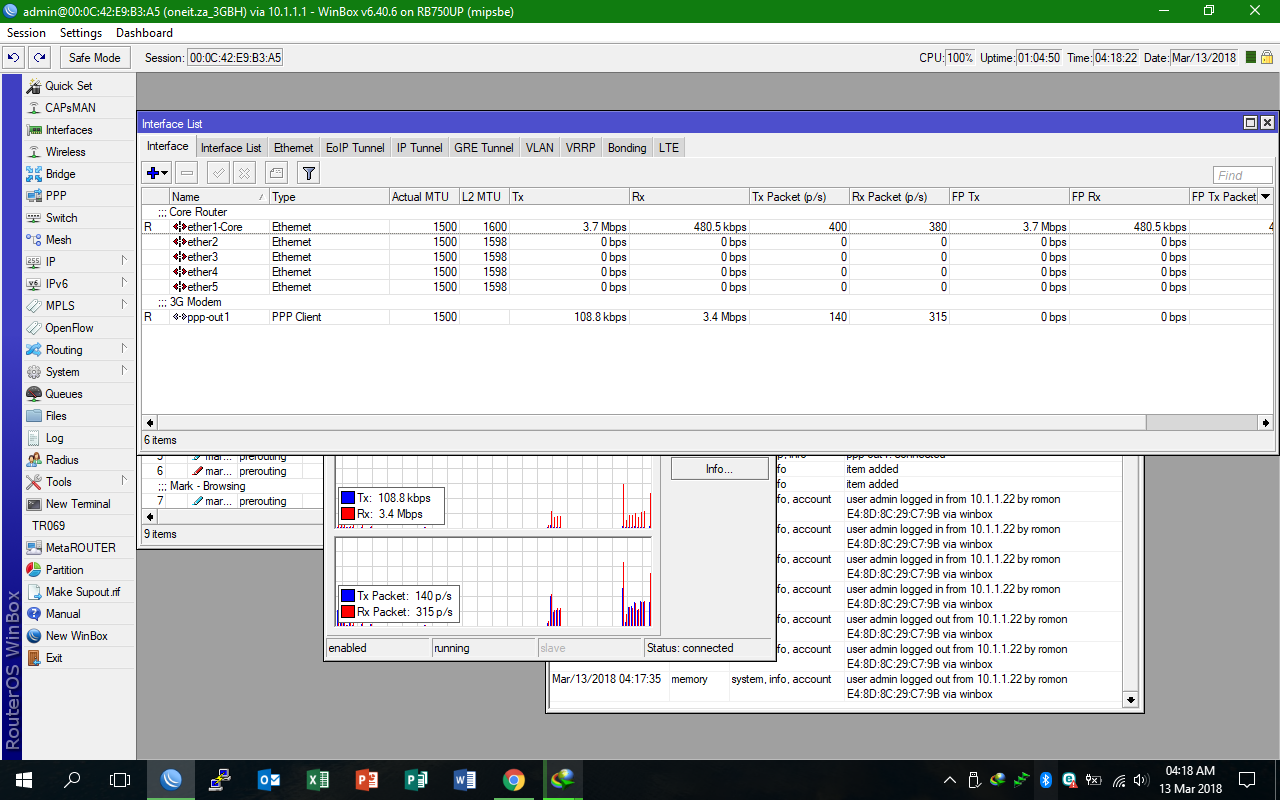Image resolution: width=1280 pixels, height=800 pixels.
Task: Select the ether3 interface row
Action: click(x=707, y=257)
